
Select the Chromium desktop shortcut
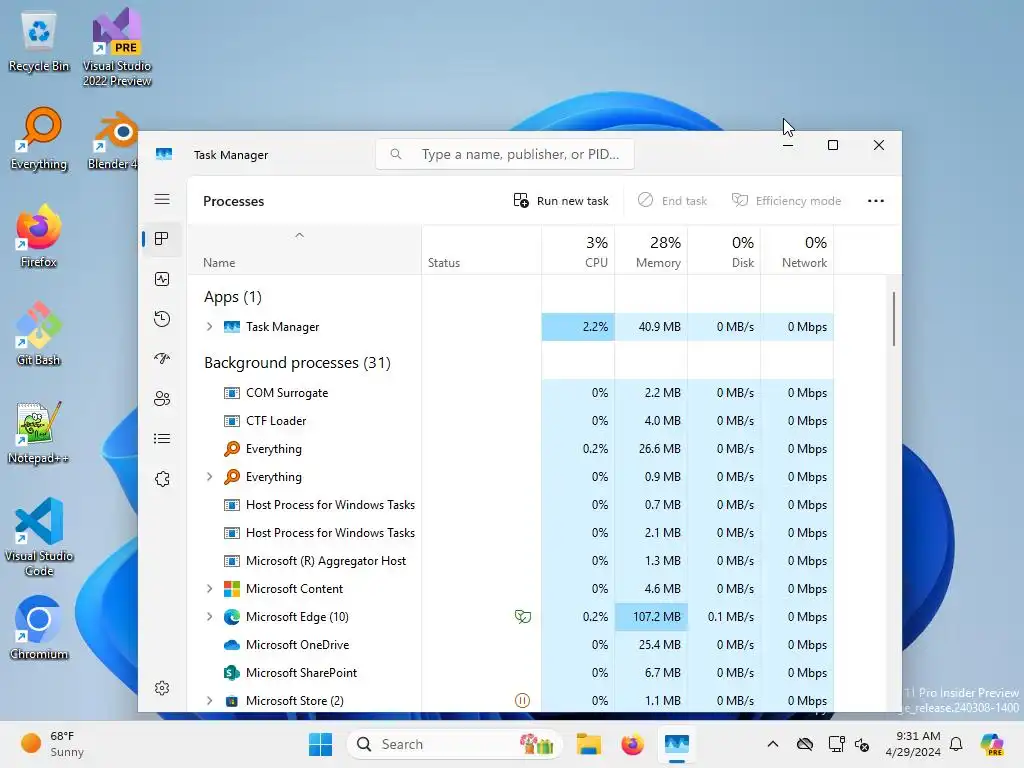tap(39, 628)
